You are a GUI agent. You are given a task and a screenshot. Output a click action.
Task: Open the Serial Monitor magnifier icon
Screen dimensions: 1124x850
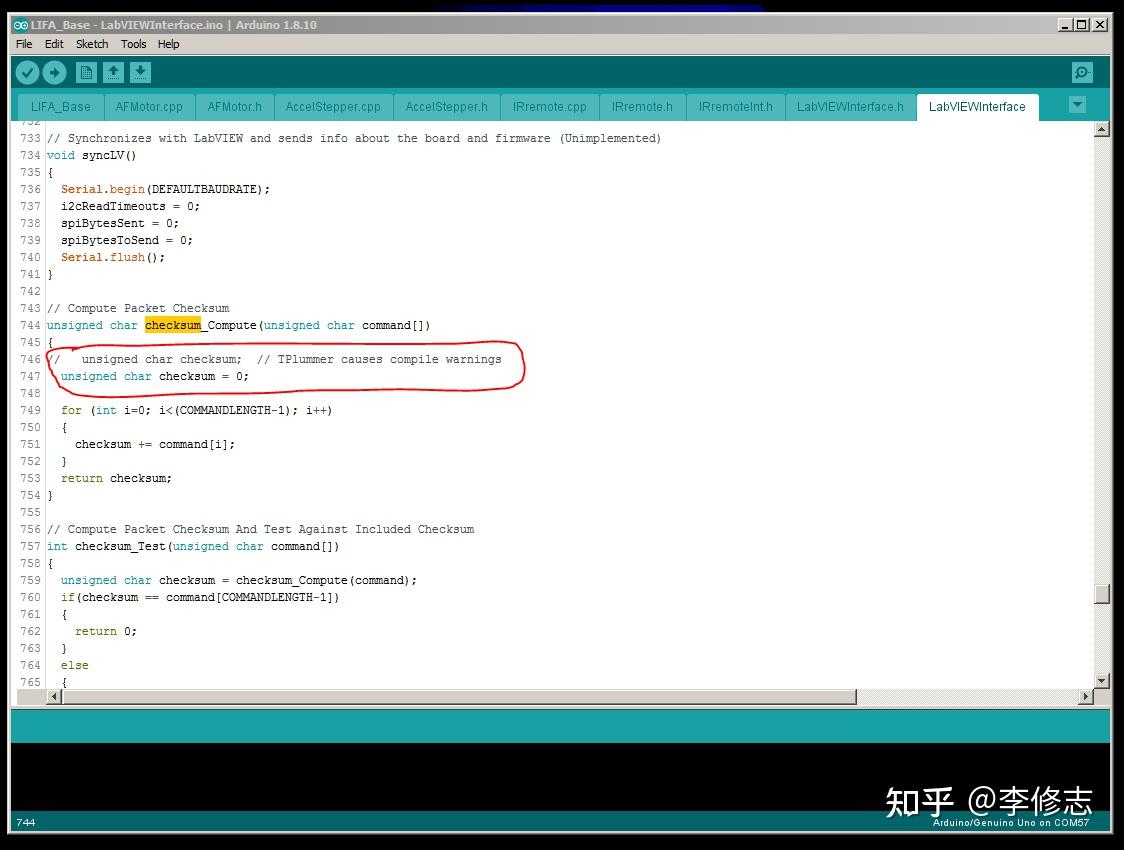coord(1081,72)
